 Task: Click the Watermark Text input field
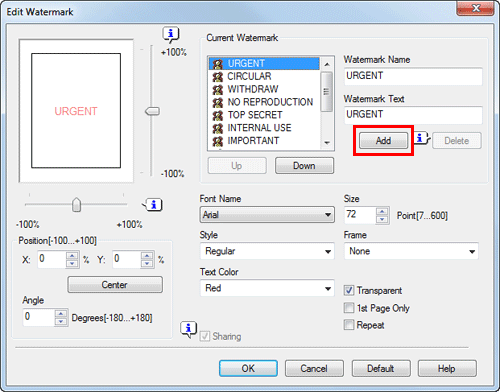pyautogui.click(x=413, y=115)
